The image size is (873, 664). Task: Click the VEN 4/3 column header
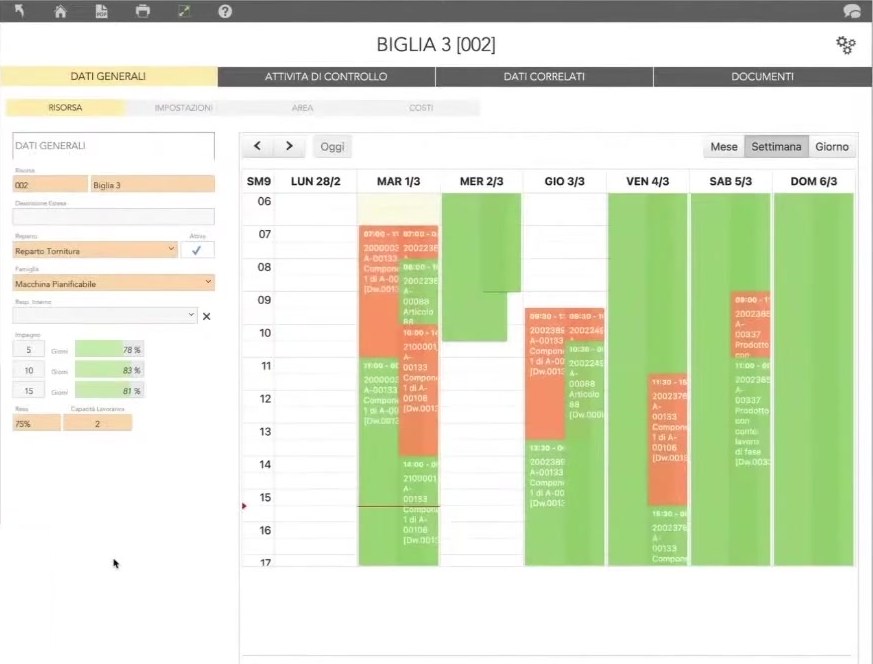click(648, 181)
